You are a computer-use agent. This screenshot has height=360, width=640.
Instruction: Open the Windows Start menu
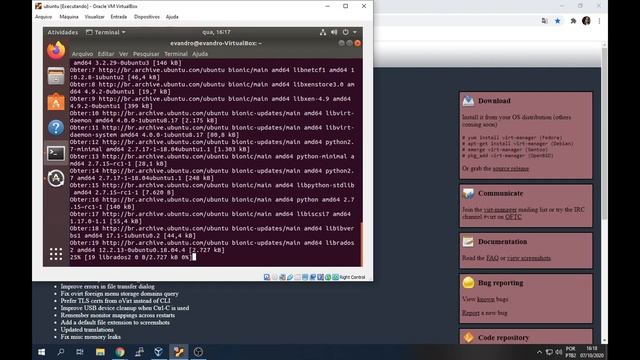point(41,352)
